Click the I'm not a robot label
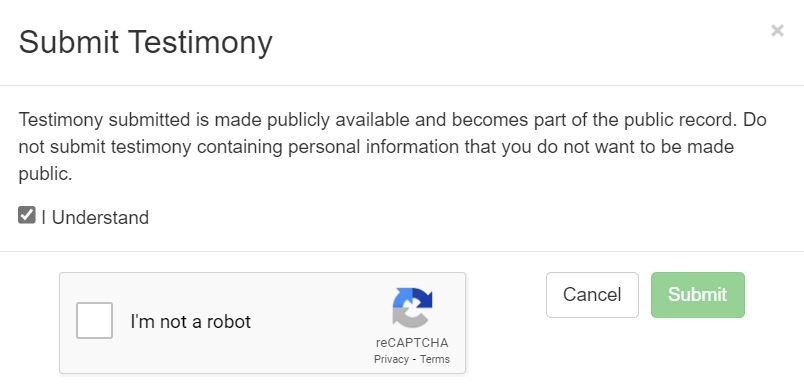This screenshot has height=389, width=804. pos(191,321)
